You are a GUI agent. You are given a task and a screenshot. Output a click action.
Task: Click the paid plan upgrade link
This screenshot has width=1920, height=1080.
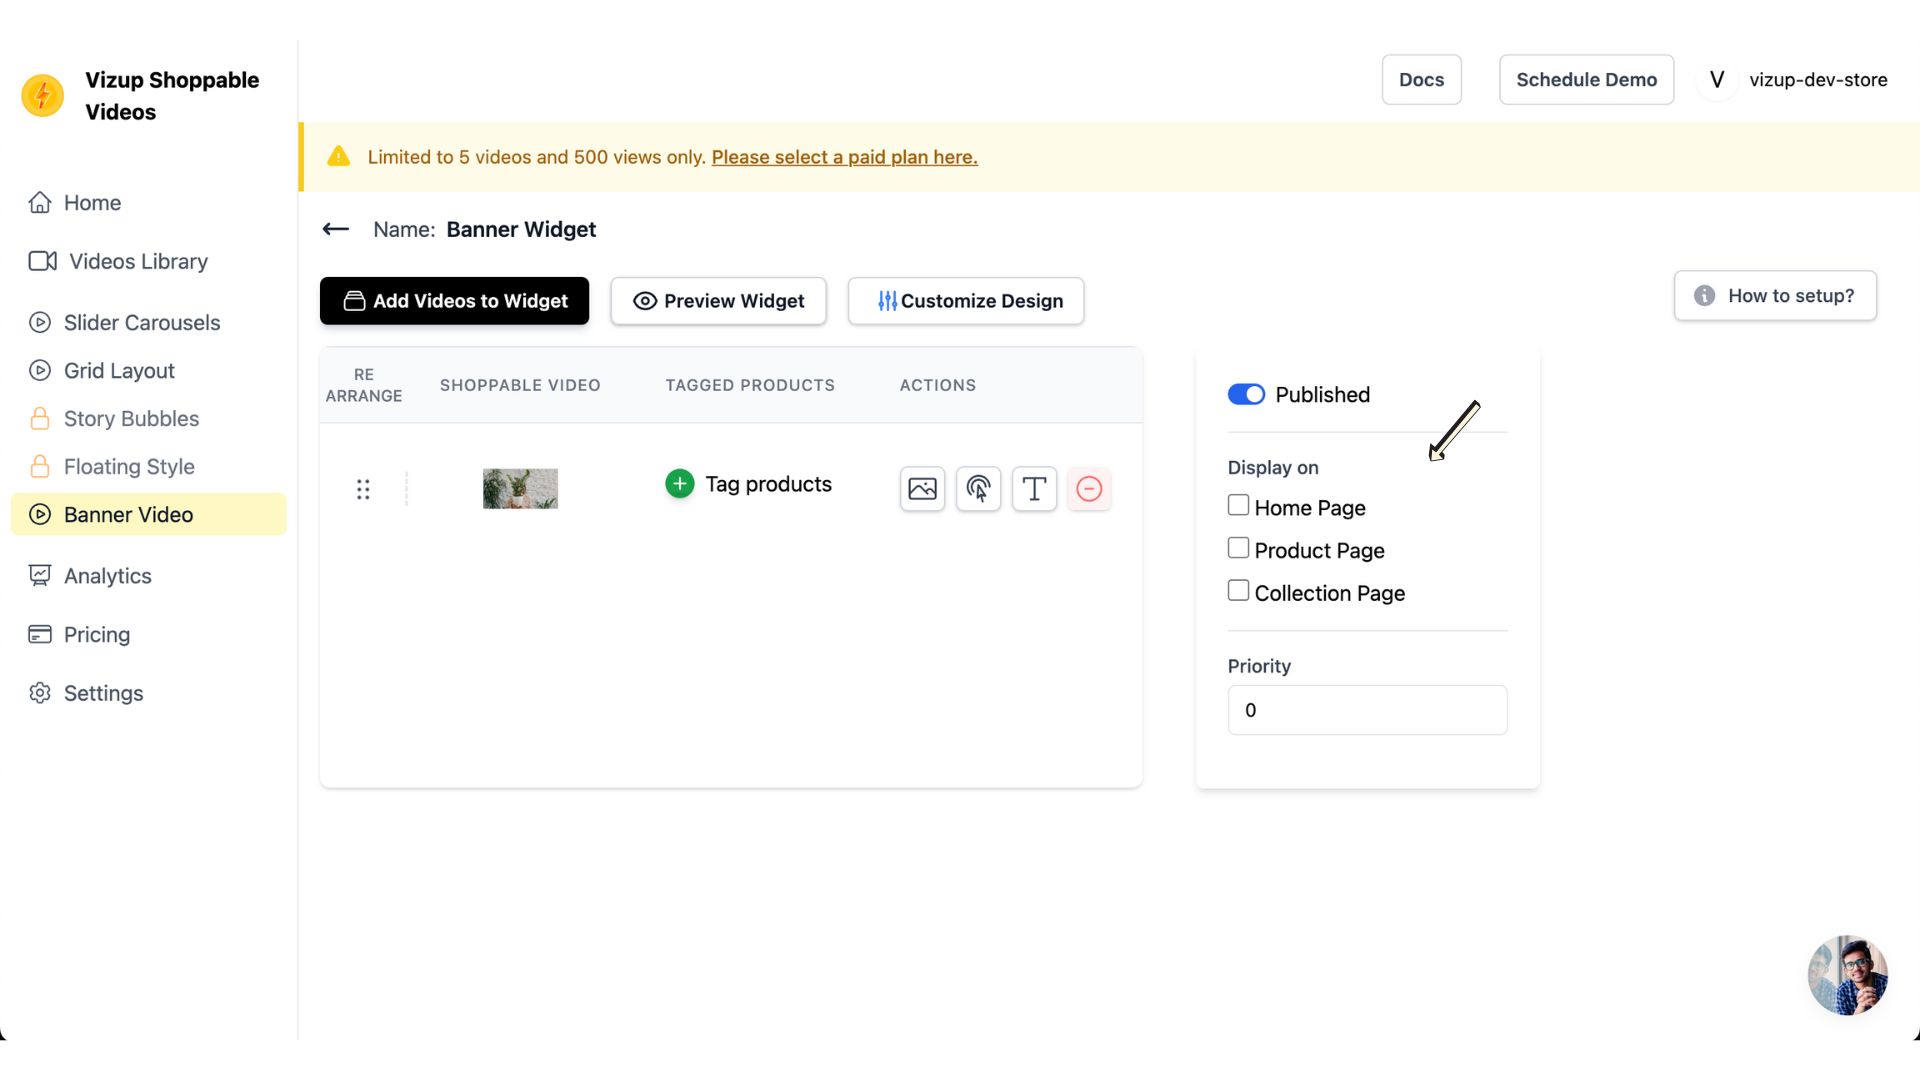point(844,157)
